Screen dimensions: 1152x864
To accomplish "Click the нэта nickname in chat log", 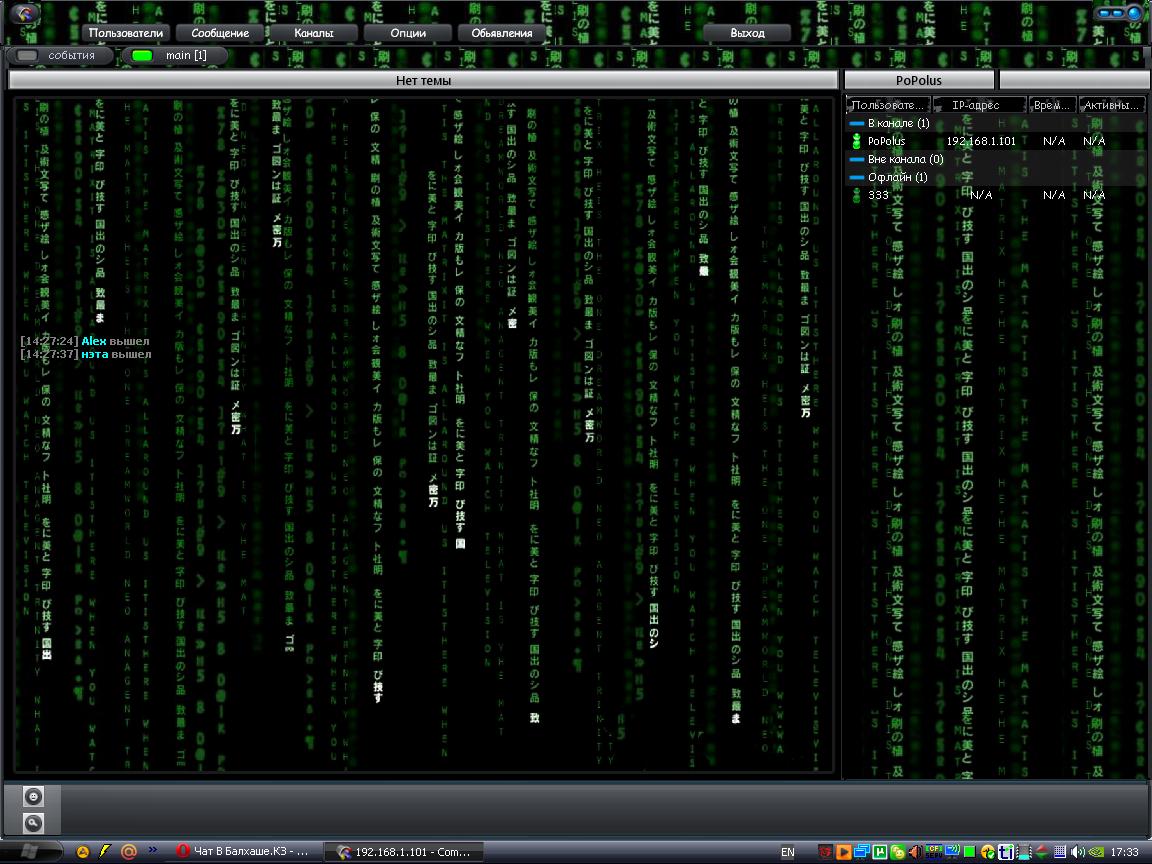I will pos(95,354).
